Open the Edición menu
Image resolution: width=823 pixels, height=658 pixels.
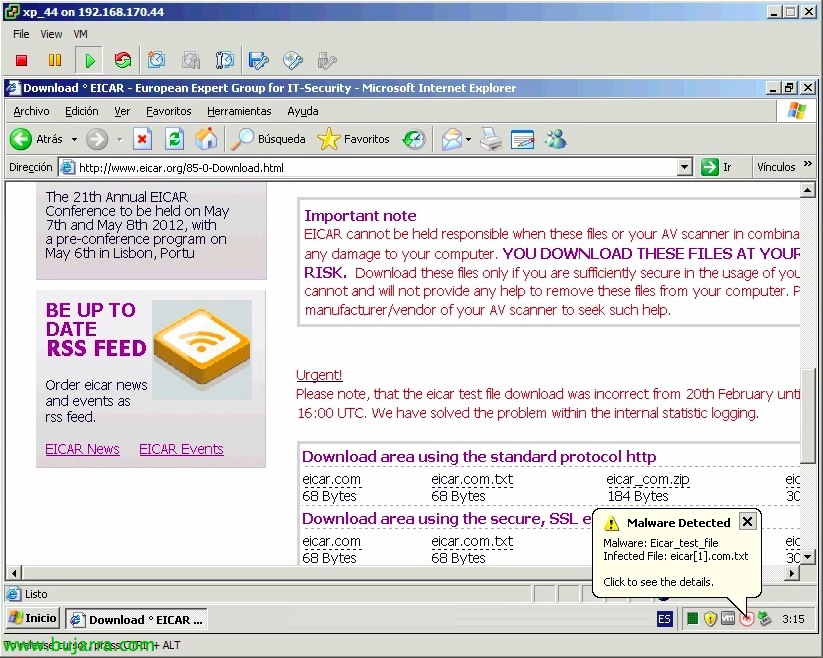click(81, 111)
